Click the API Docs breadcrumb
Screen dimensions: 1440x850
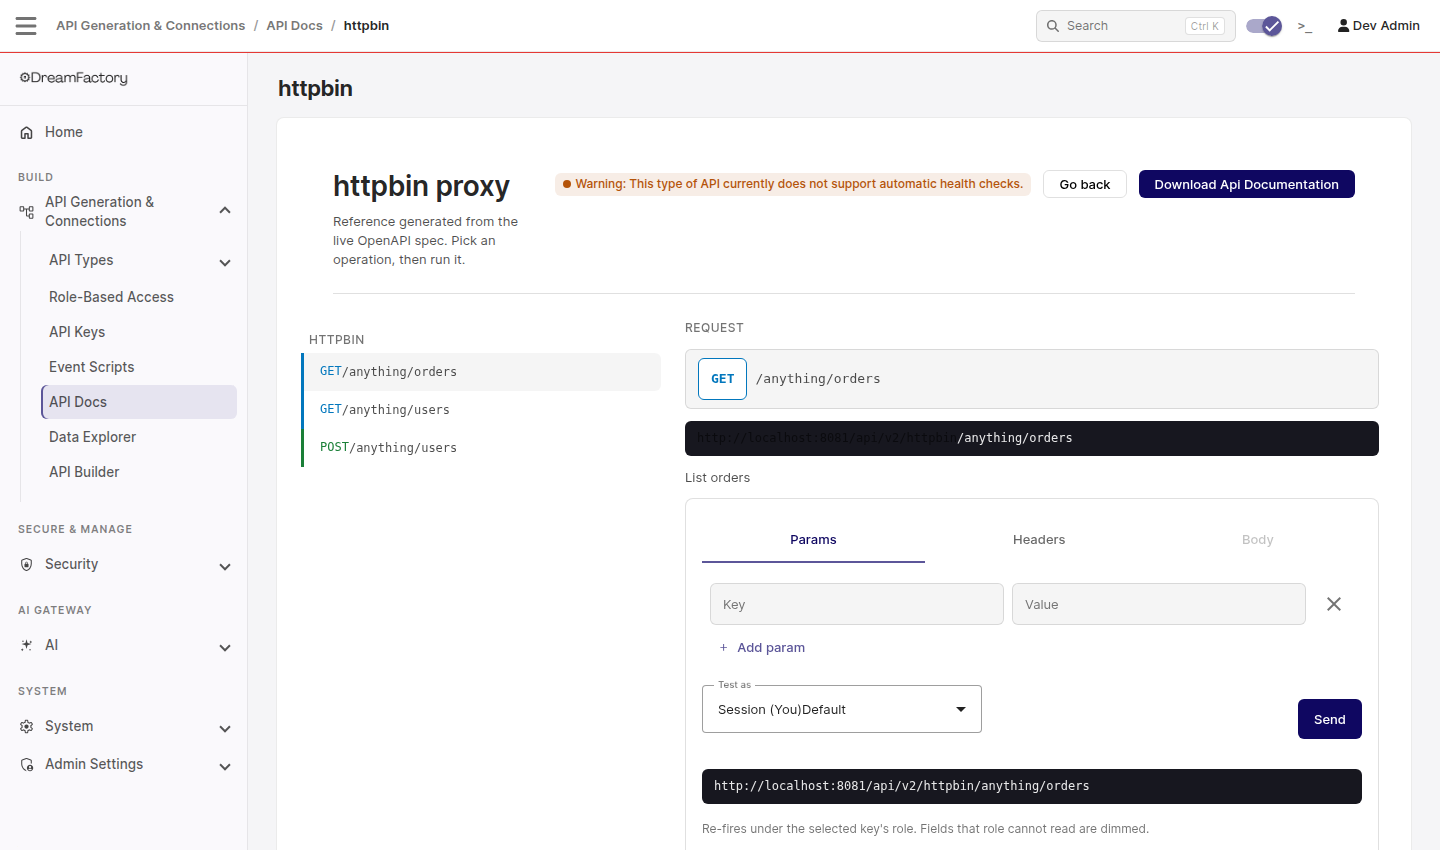(294, 26)
